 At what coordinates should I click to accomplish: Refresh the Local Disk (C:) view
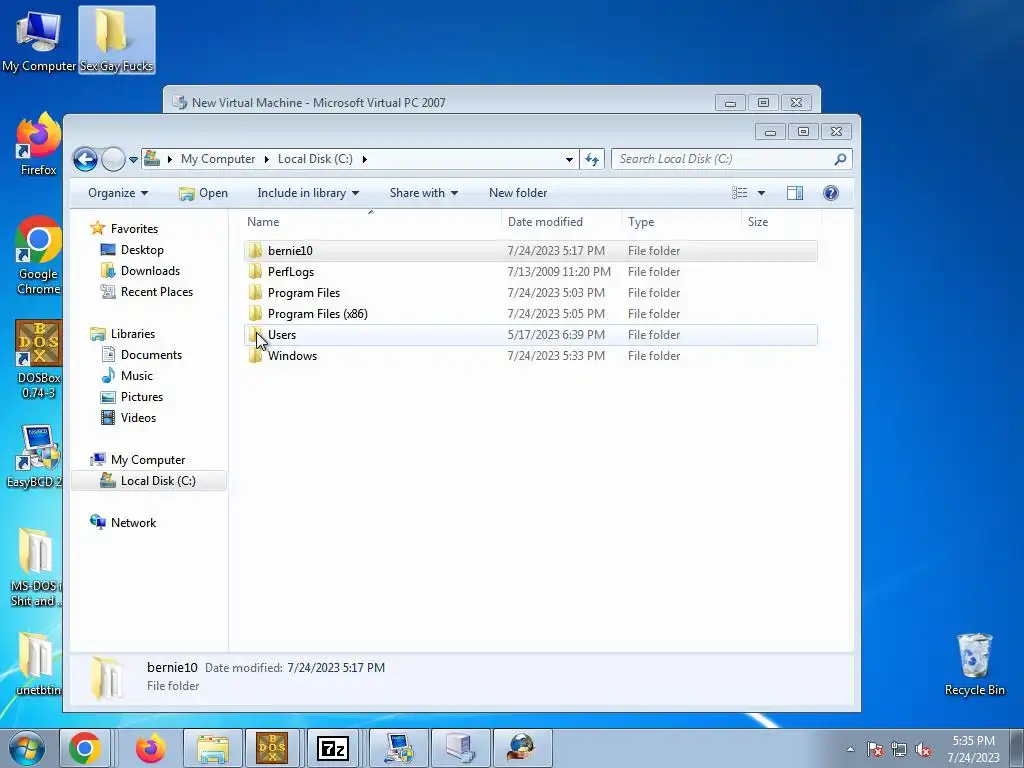(x=592, y=159)
